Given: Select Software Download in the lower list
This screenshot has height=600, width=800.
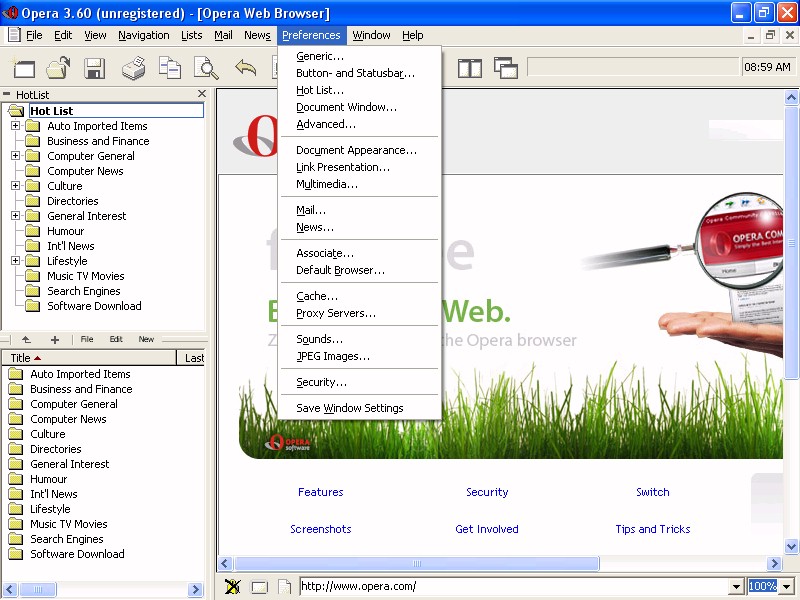Looking at the screenshot, I should coord(77,554).
